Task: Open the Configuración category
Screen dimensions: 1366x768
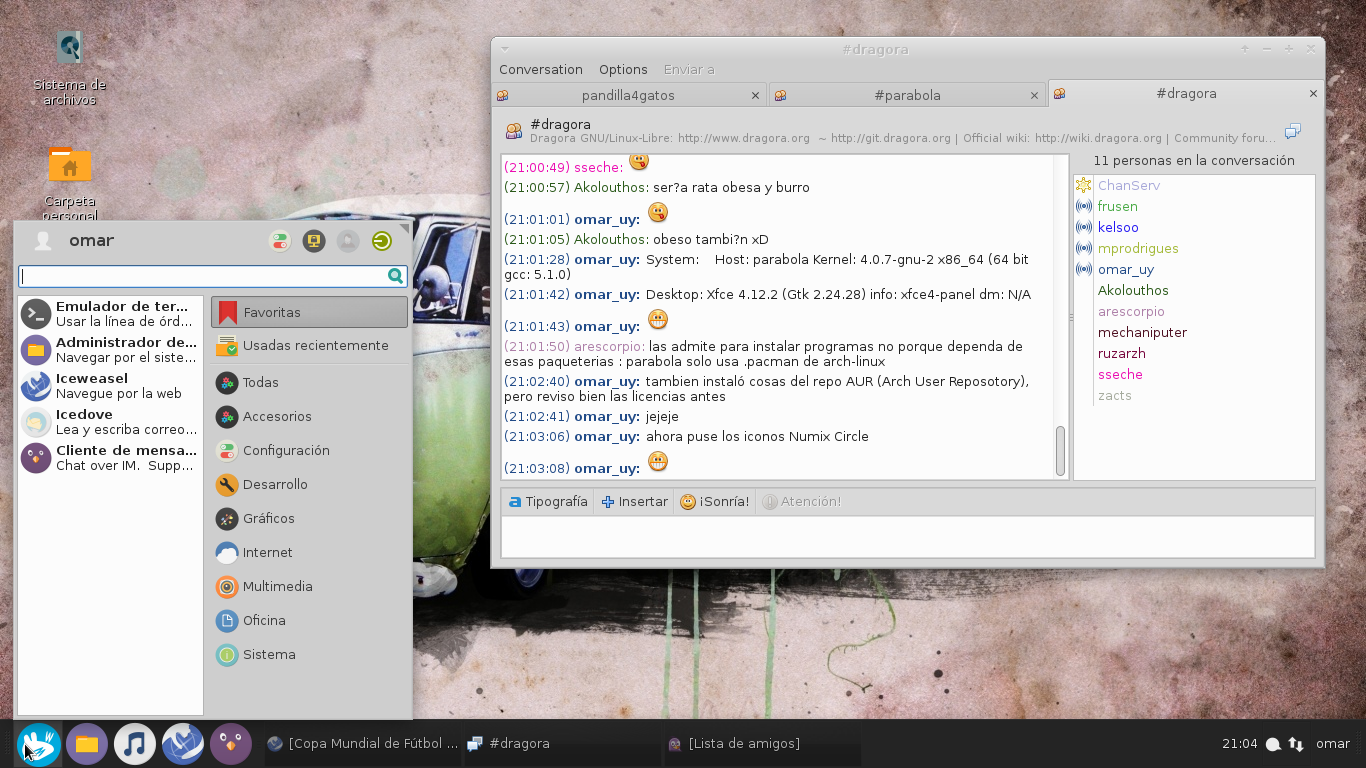Action: click(x=309, y=451)
